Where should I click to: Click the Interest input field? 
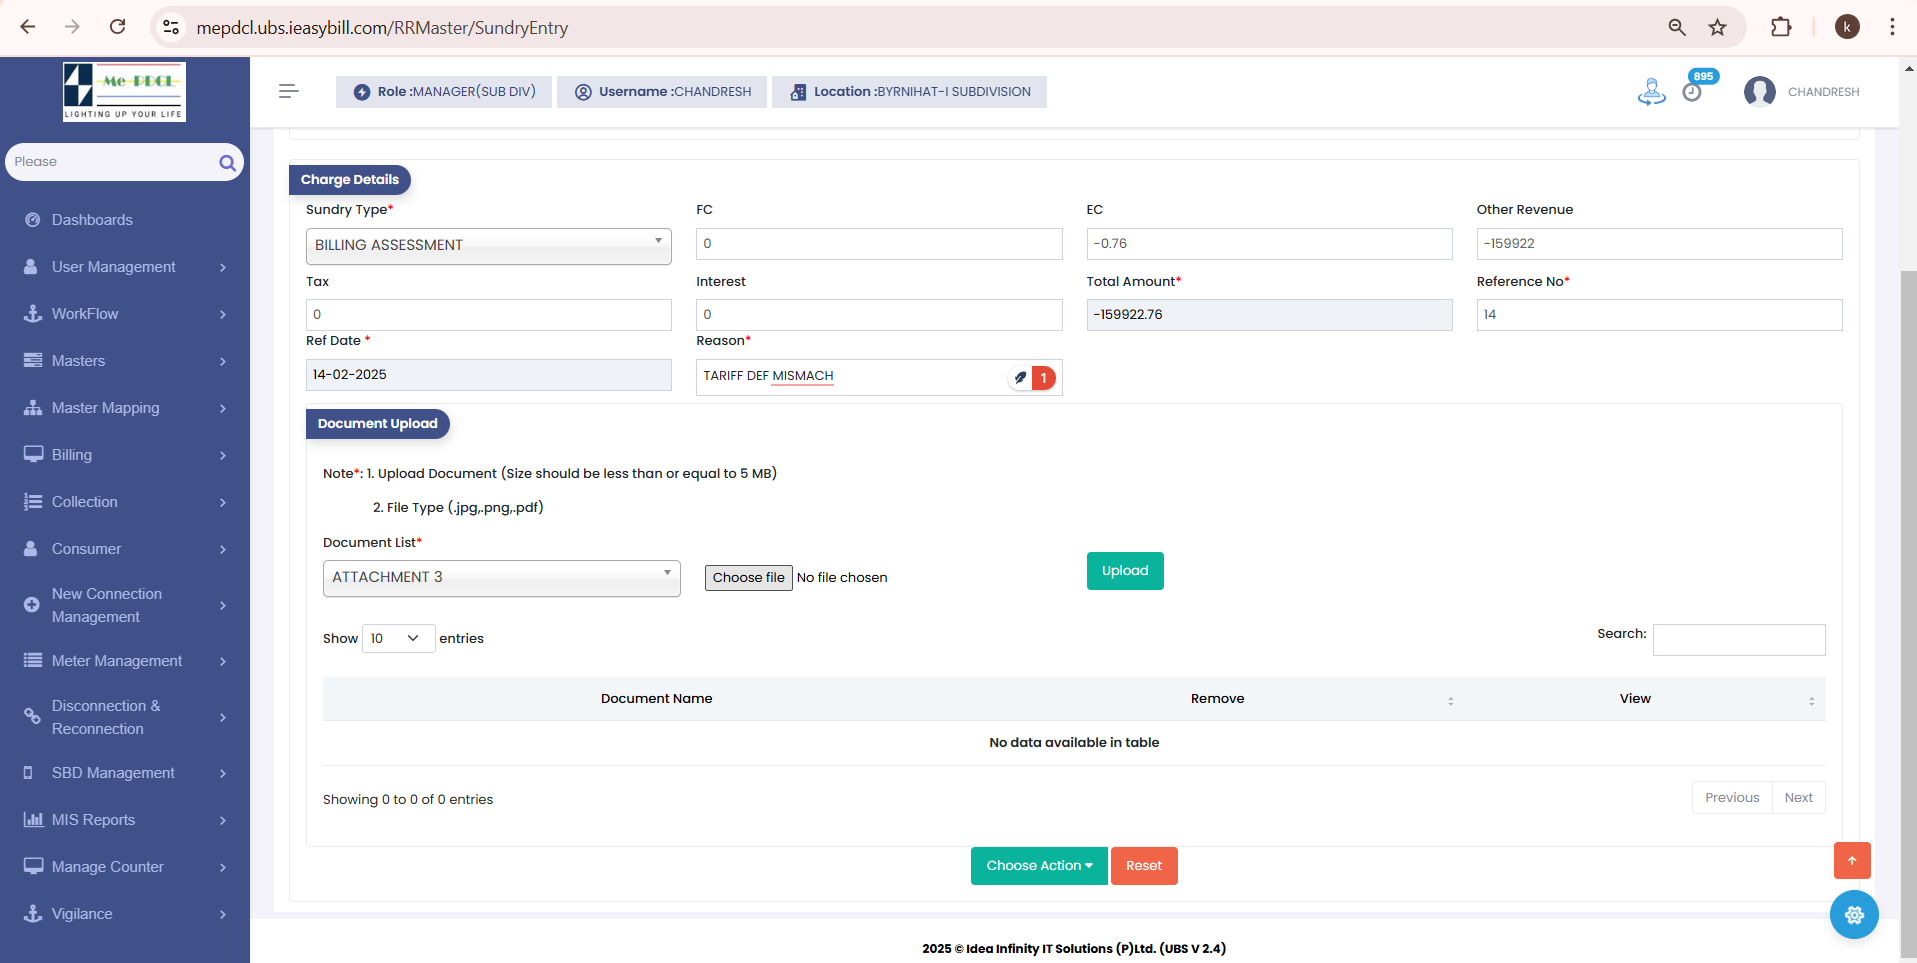879,315
